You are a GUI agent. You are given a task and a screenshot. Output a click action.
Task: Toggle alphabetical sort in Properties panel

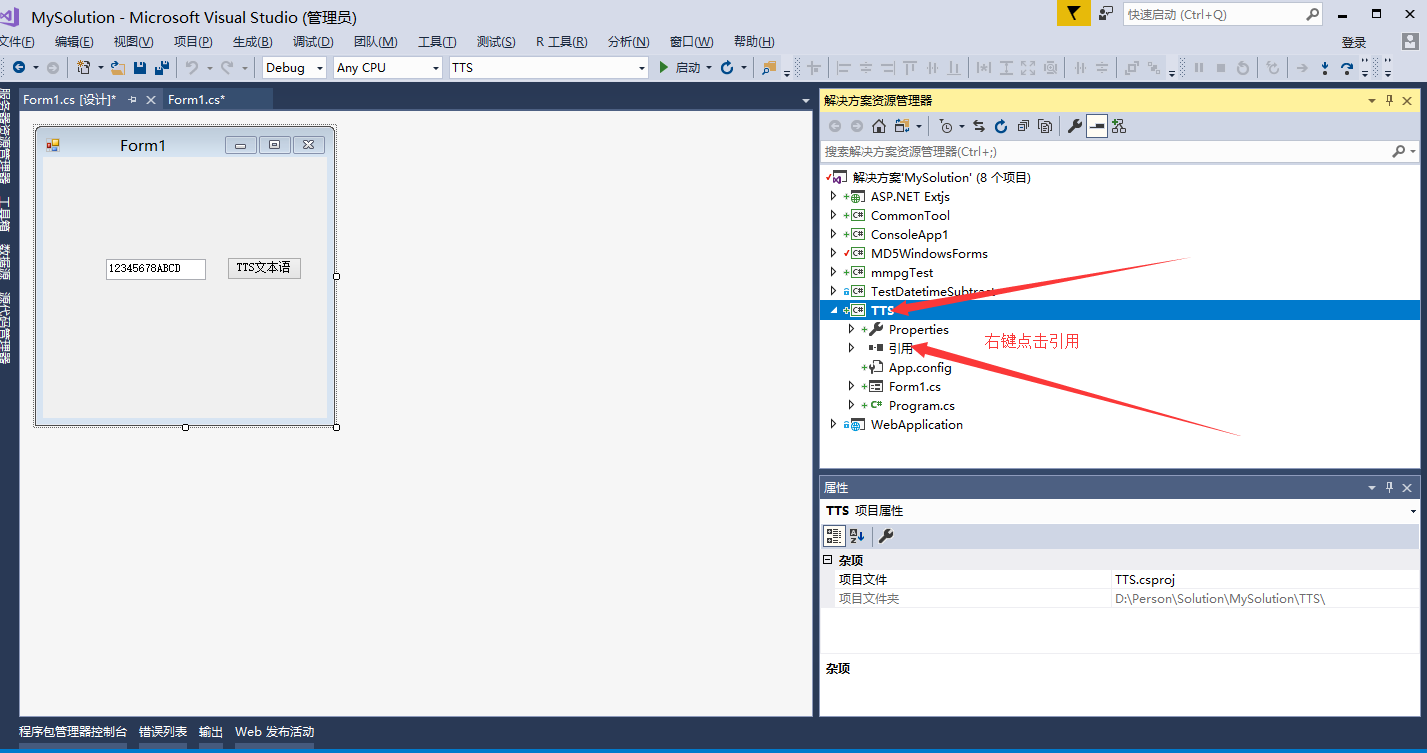857,536
